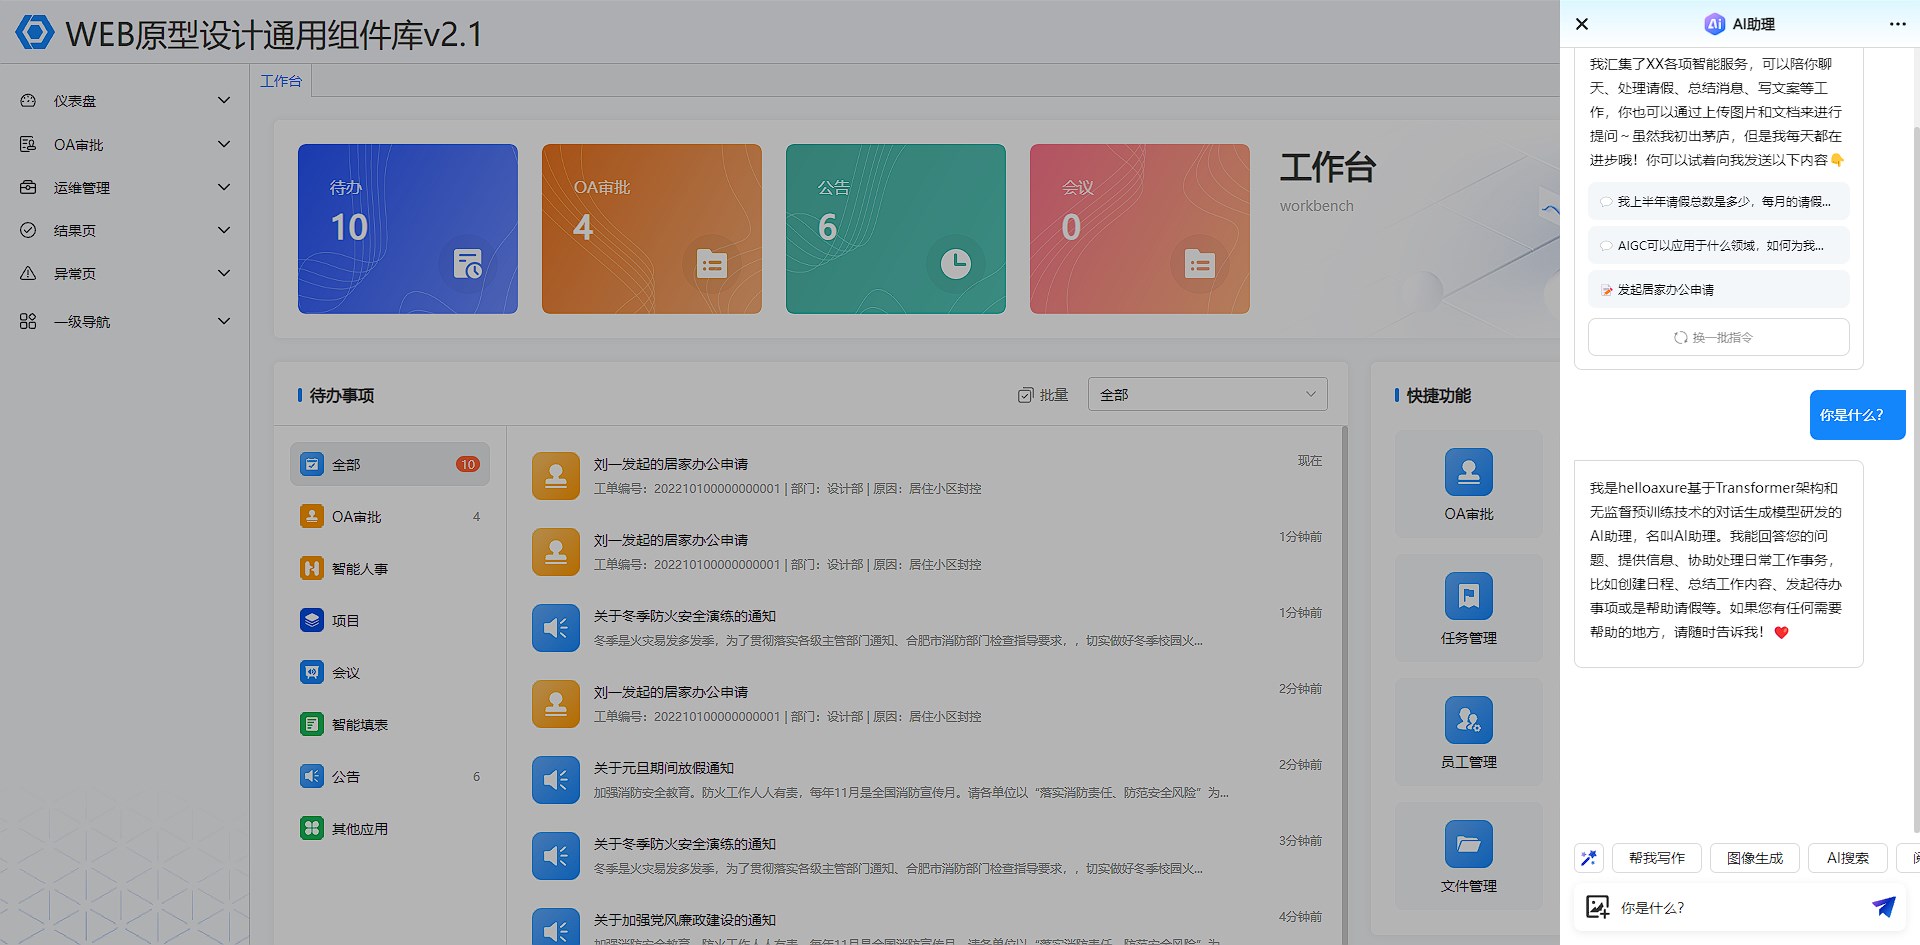The image size is (1920, 945).
Task: Open the AI assistant more options menu
Action: 1897,24
